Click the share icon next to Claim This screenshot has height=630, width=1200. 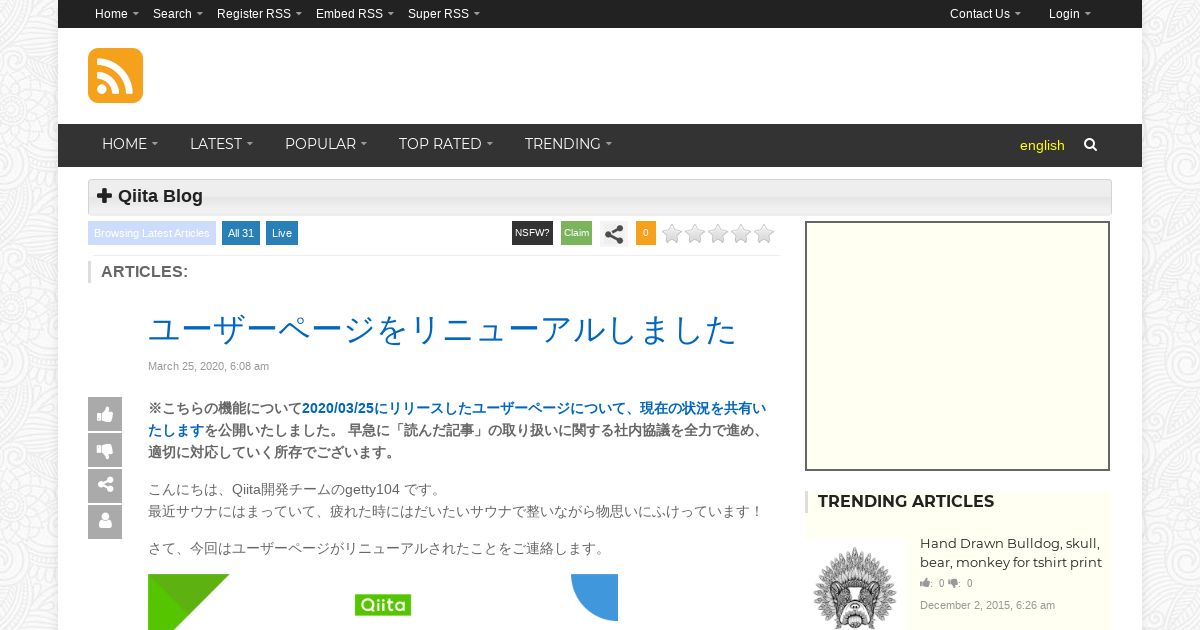pyautogui.click(x=614, y=234)
